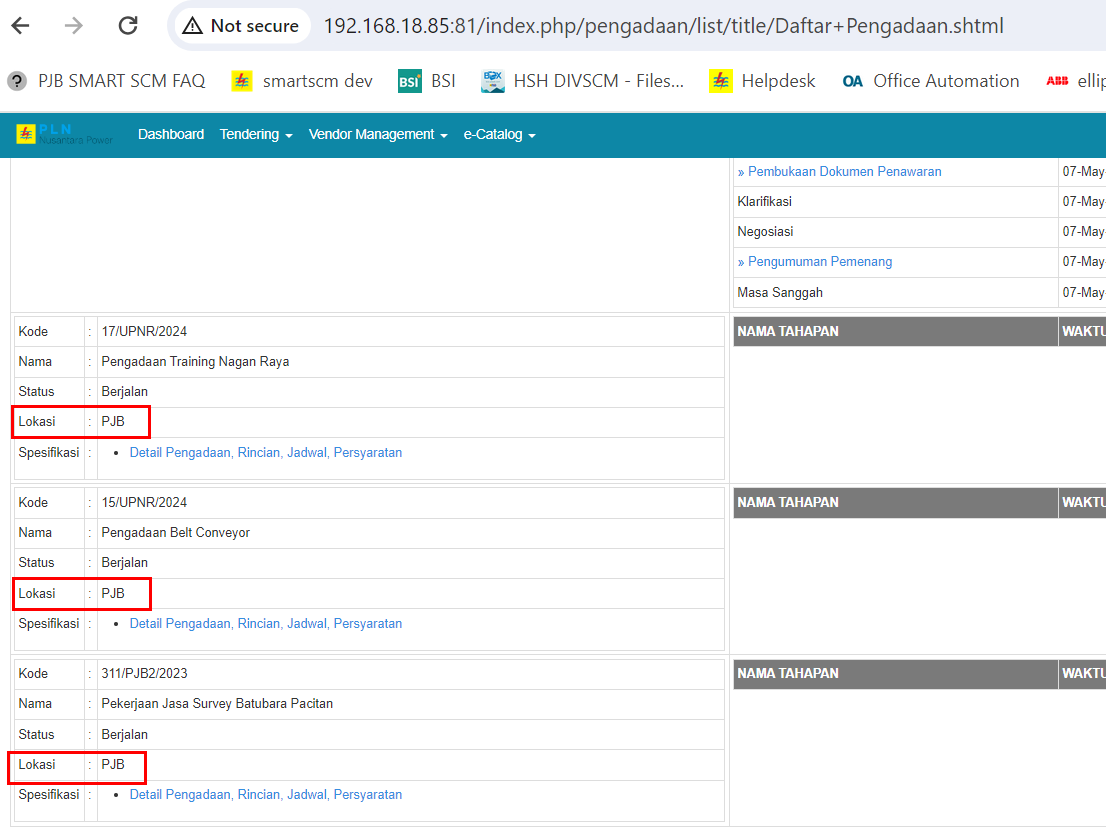Expand the Vendor Management dropdown menu

(x=377, y=134)
